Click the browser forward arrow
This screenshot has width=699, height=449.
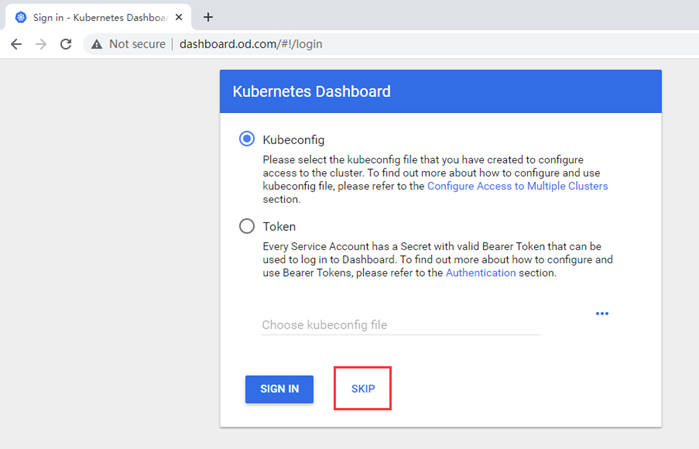41,44
